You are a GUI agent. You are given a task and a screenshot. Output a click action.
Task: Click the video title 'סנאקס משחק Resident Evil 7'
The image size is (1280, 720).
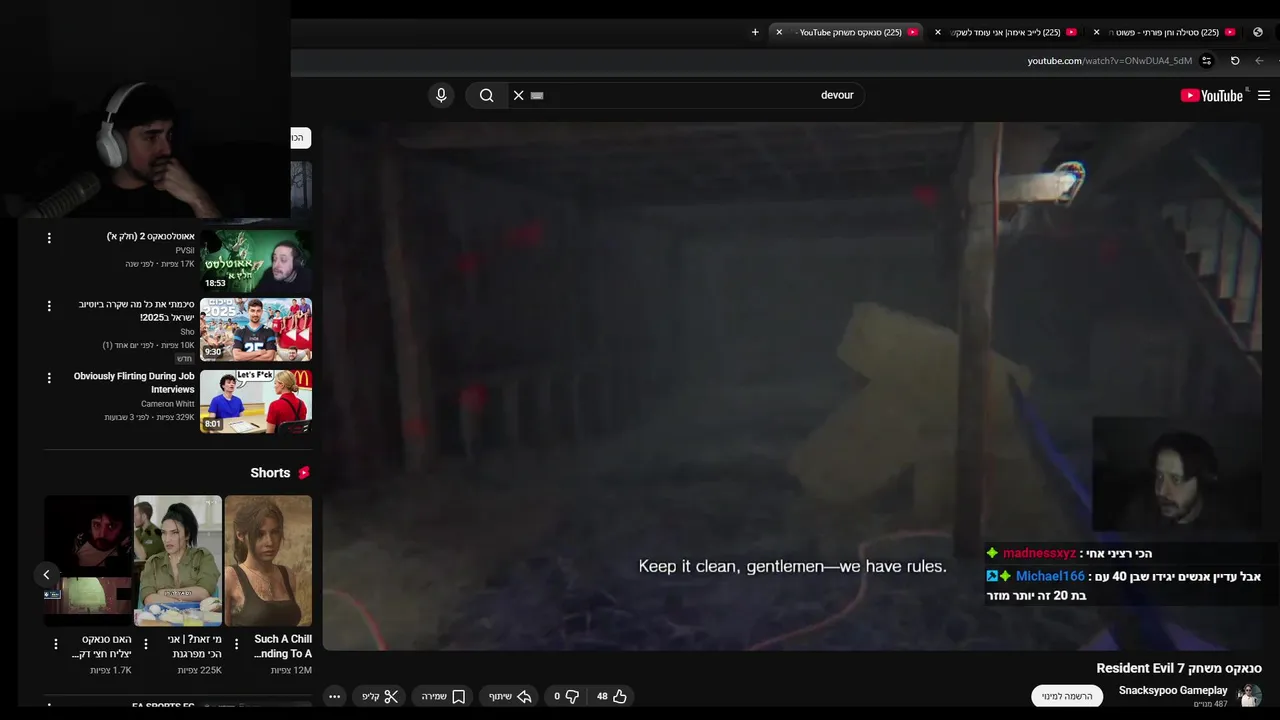(x=1179, y=668)
